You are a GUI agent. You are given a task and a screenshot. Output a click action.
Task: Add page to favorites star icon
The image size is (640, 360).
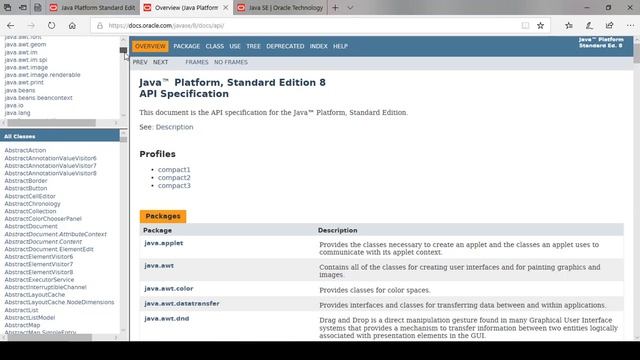tap(540, 26)
